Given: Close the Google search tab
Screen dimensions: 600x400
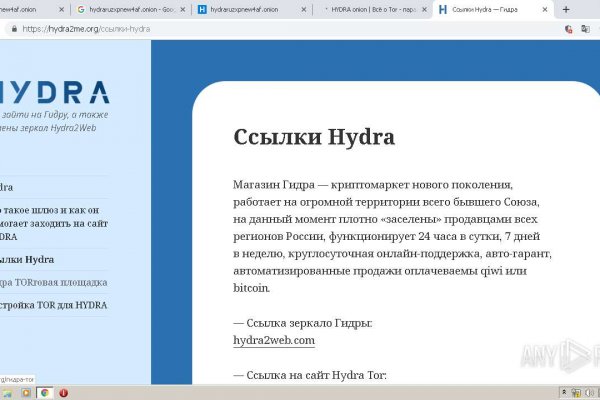Looking at the screenshot, I should [182, 10].
